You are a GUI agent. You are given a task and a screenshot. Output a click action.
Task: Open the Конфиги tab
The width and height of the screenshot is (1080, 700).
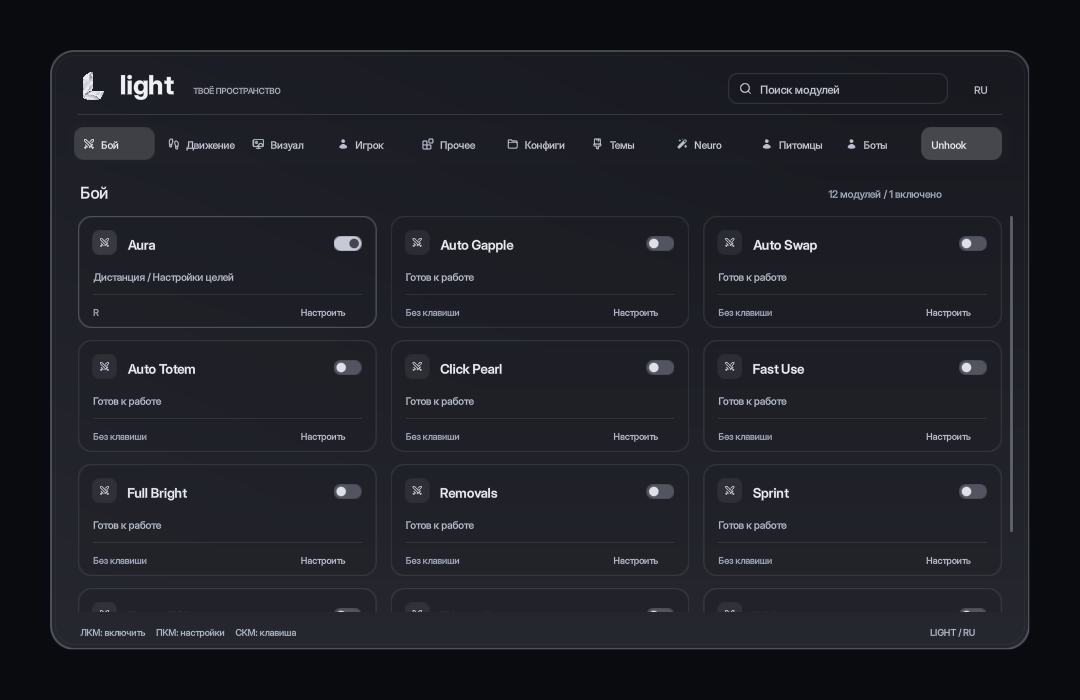[x=536, y=145]
